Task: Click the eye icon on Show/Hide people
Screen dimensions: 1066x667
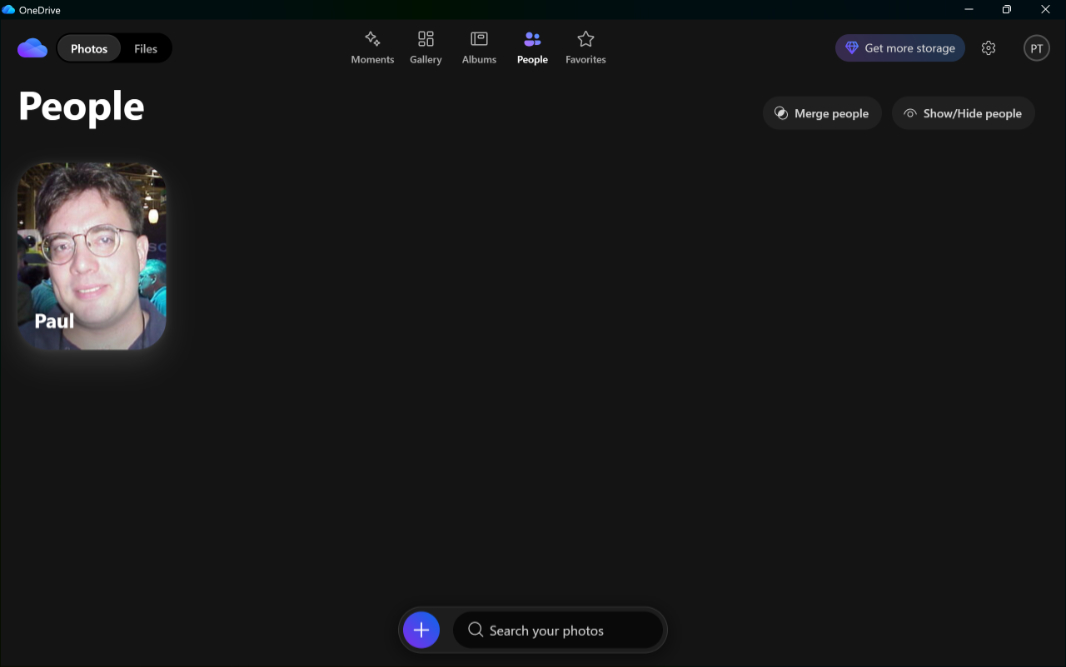Action: pos(910,113)
